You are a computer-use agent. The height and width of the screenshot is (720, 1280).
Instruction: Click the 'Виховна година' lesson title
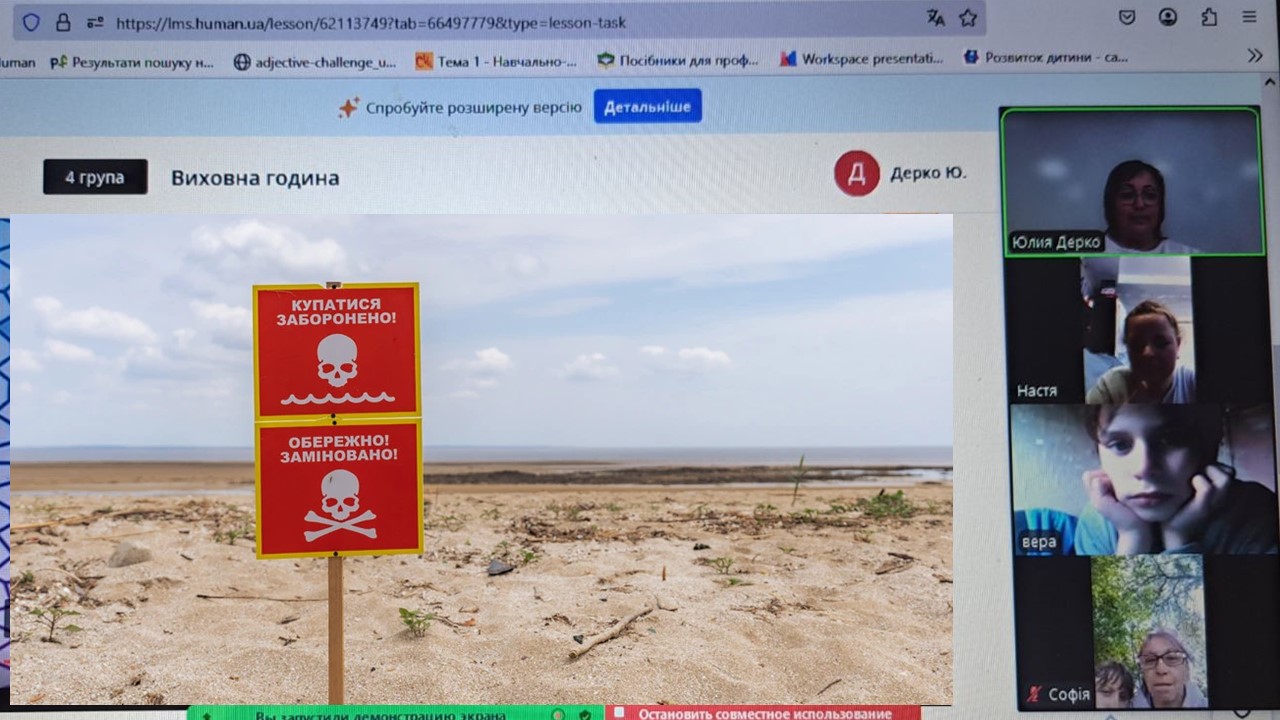[x=255, y=178]
